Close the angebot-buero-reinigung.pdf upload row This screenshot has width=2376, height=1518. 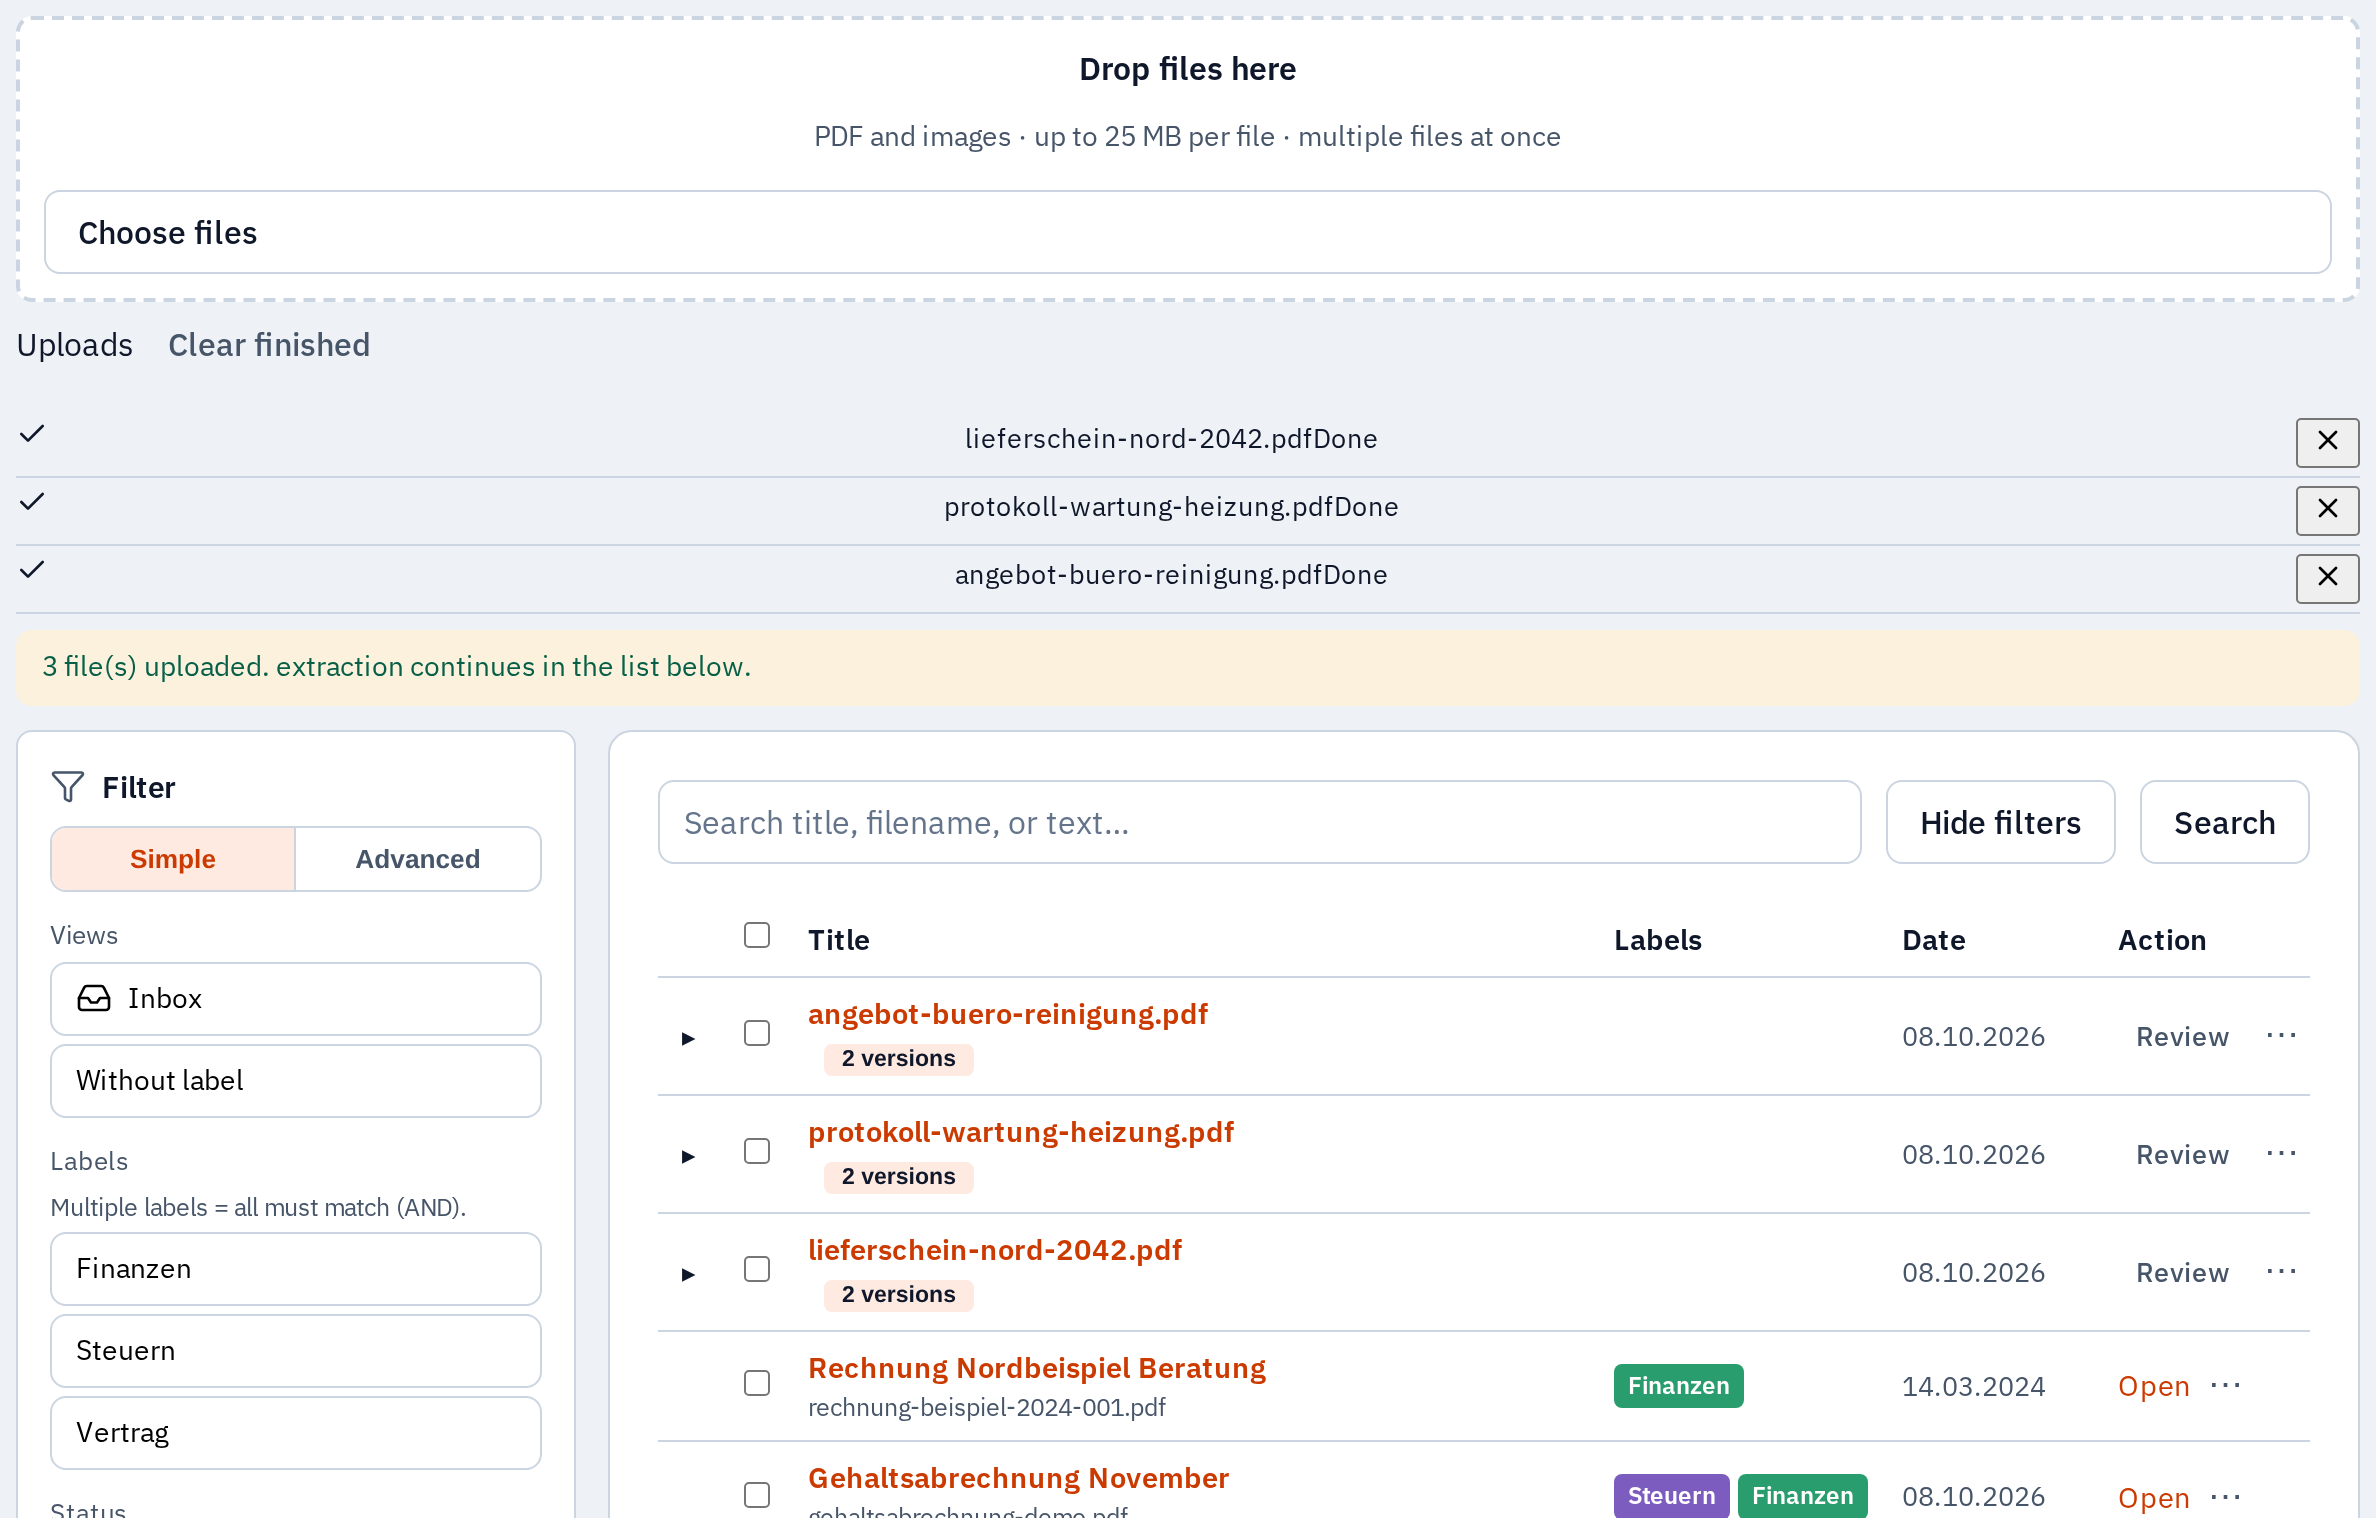2327,578
